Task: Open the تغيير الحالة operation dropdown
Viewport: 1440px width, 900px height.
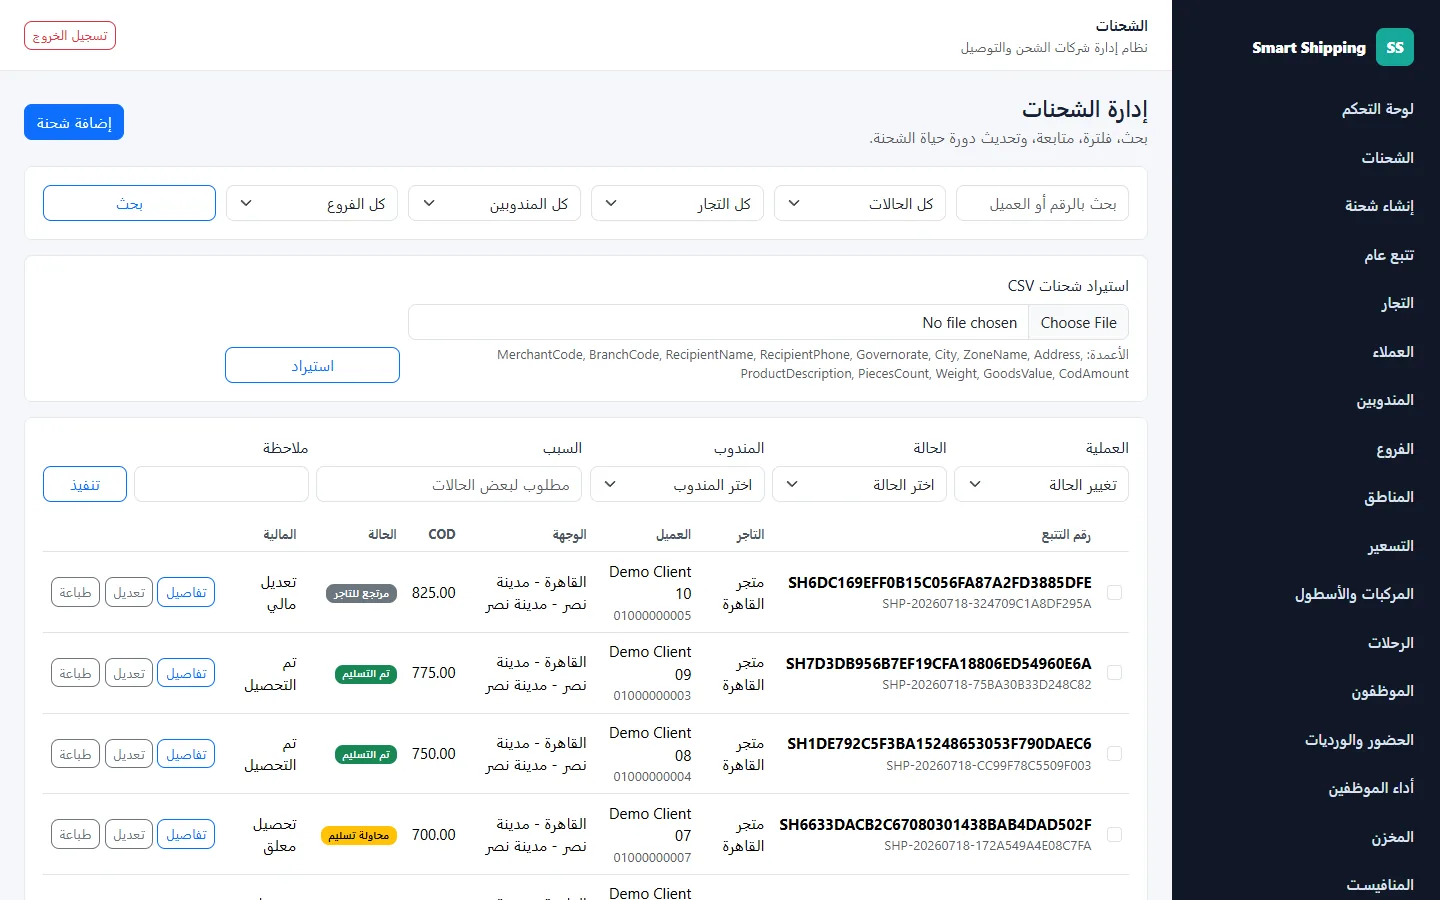Action: 1042,484
